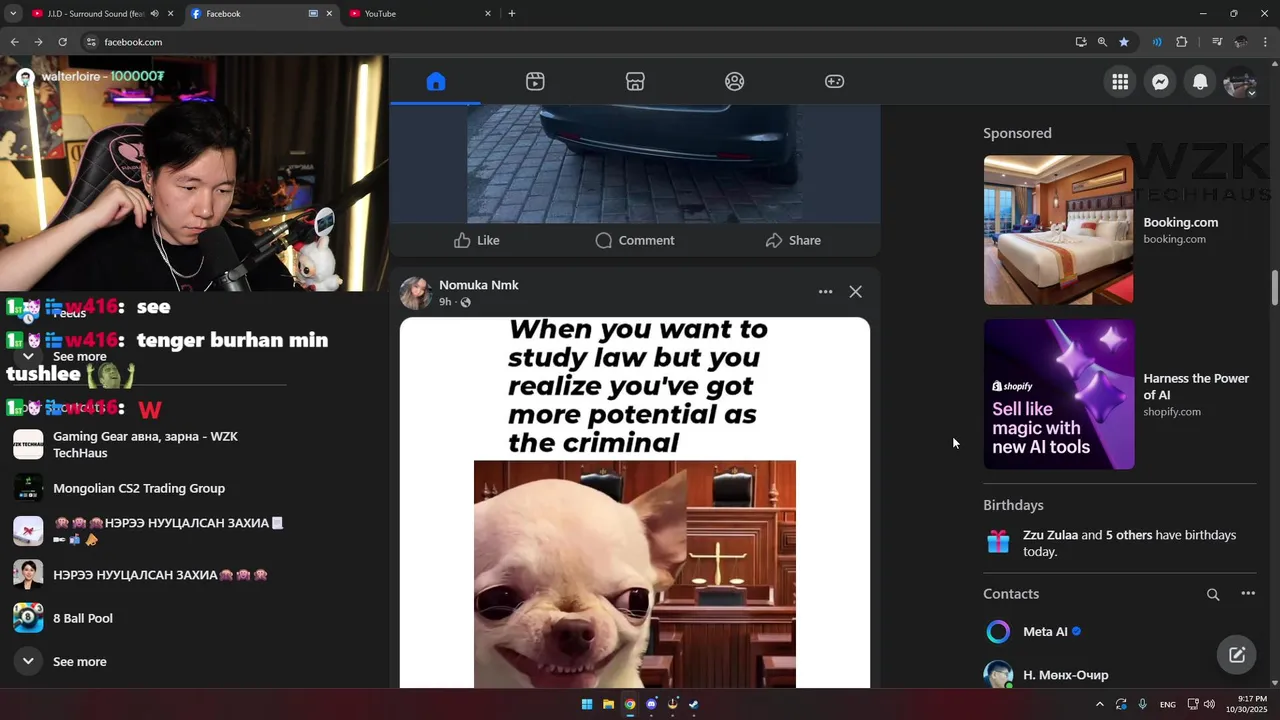The image size is (1280, 720).
Task: Open File Explorer from taskbar
Action: 608,704
